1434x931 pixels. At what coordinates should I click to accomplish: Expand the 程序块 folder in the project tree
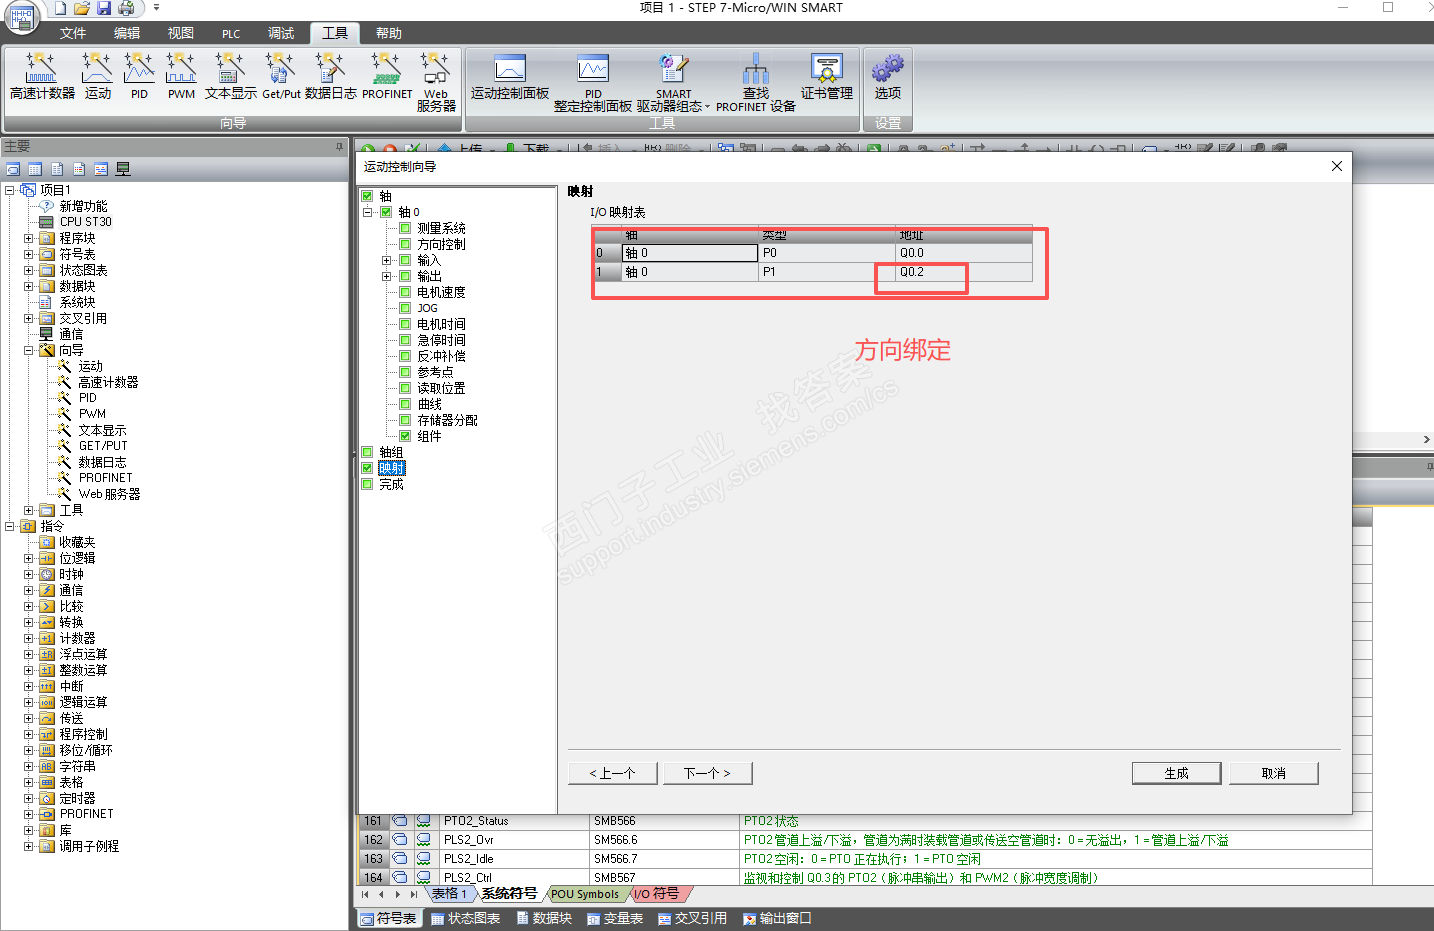pos(28,238)
